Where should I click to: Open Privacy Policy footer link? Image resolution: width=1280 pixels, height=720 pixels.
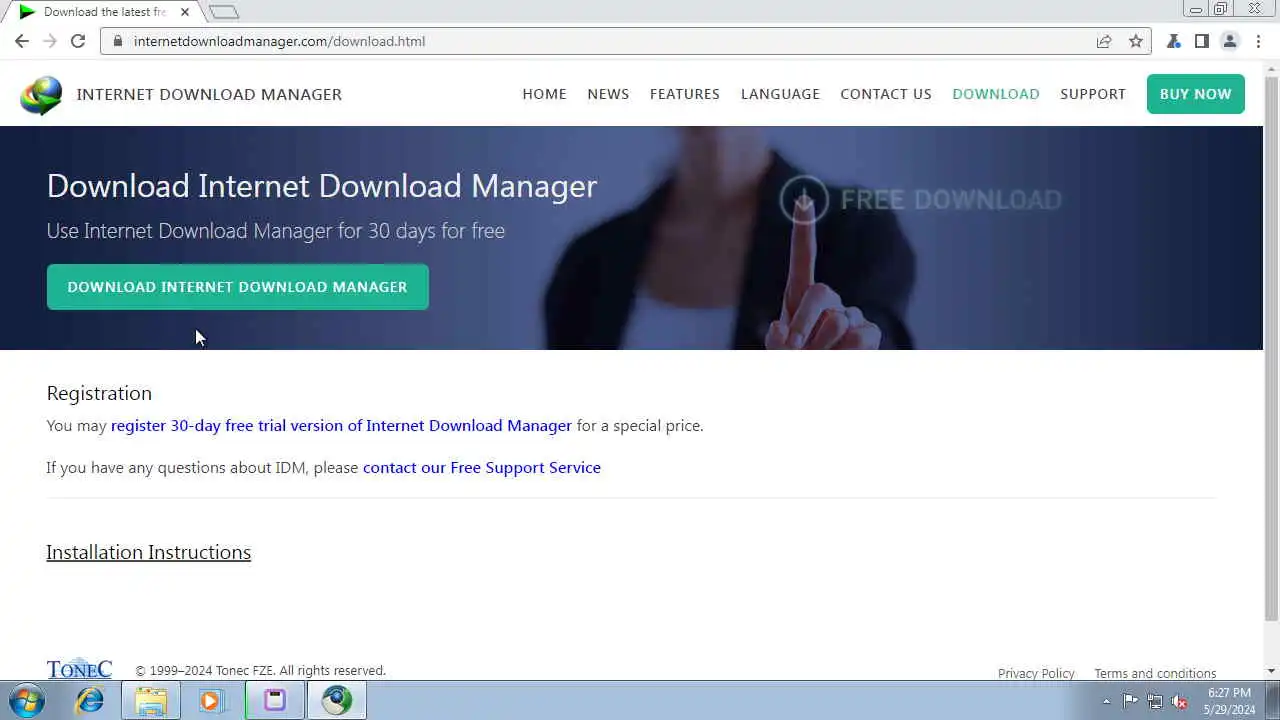[x=1036, y=673]
